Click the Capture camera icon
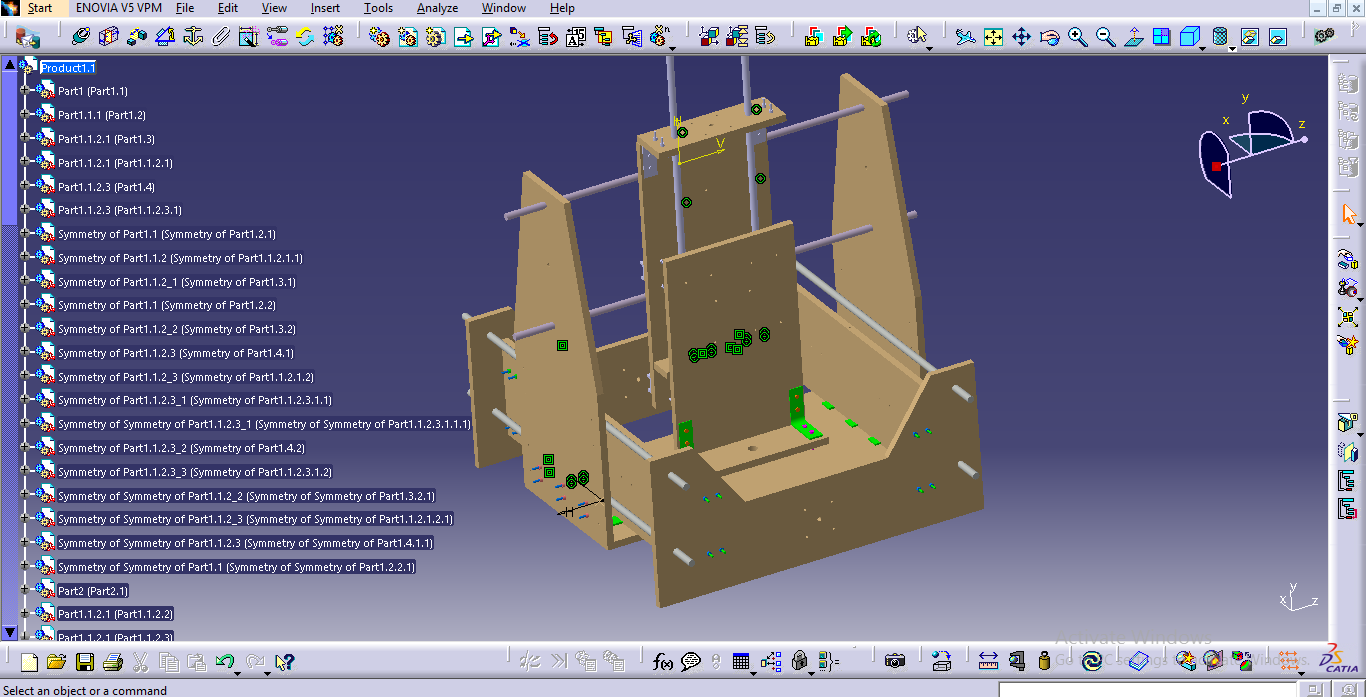 point(895,661)
